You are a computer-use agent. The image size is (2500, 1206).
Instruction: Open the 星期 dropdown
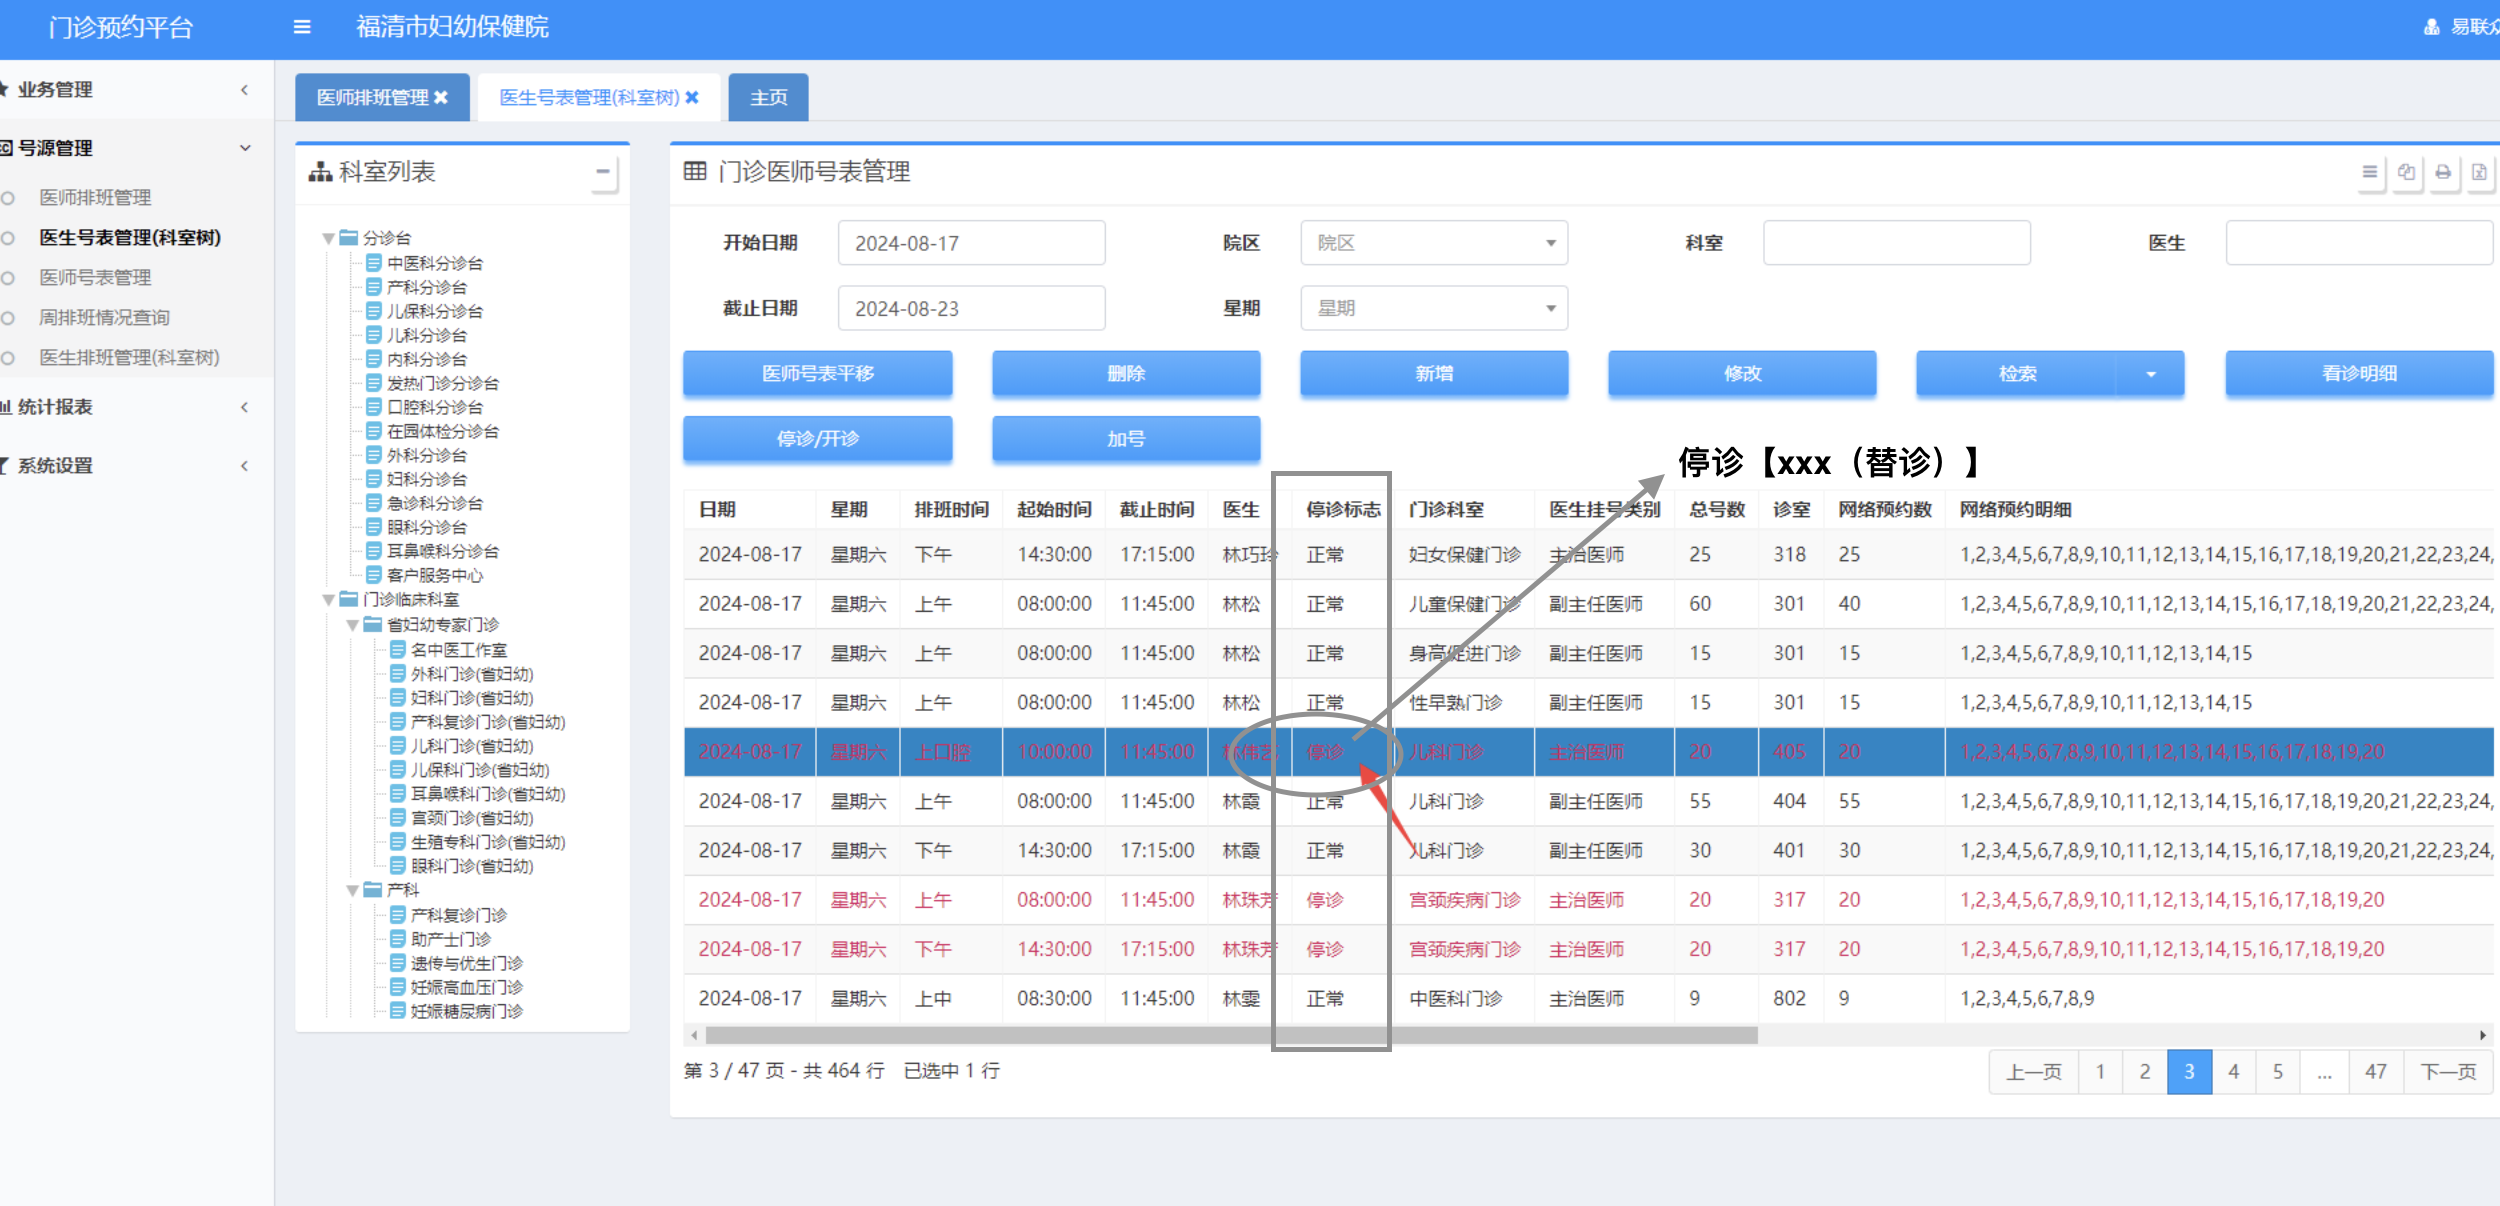click(1433, 308)
